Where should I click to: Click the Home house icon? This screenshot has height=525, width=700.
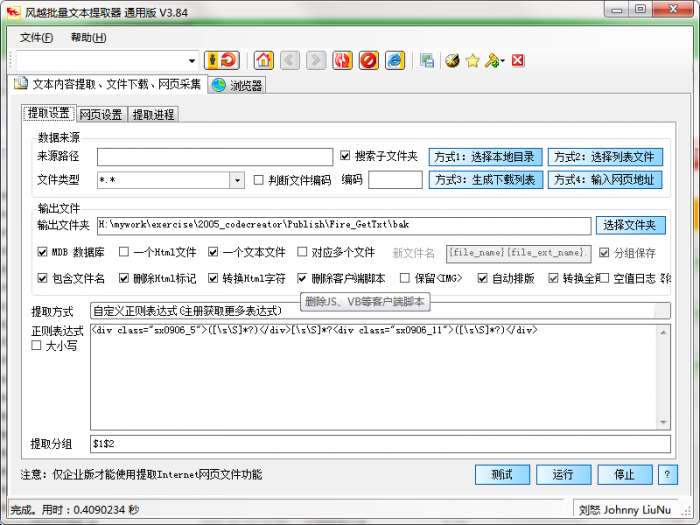tap(263, 60)
